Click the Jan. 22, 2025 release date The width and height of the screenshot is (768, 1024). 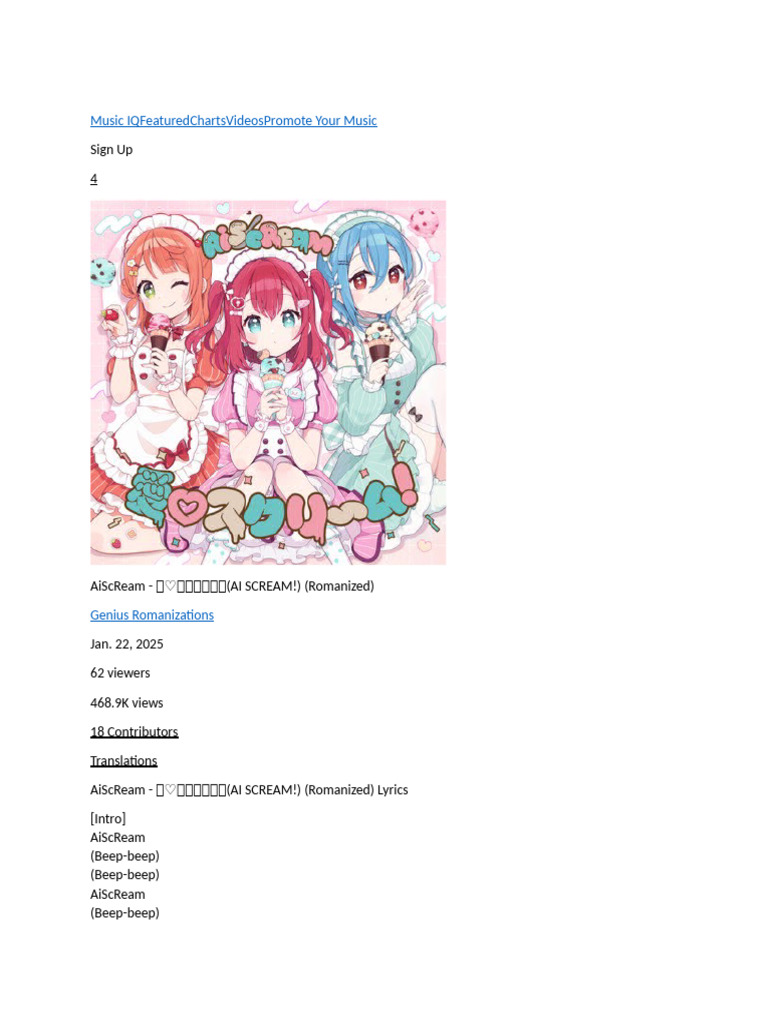coord(127,645)
